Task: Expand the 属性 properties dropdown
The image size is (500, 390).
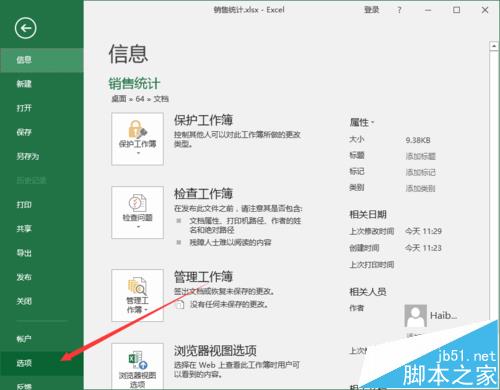Action: tap(362, 123)
